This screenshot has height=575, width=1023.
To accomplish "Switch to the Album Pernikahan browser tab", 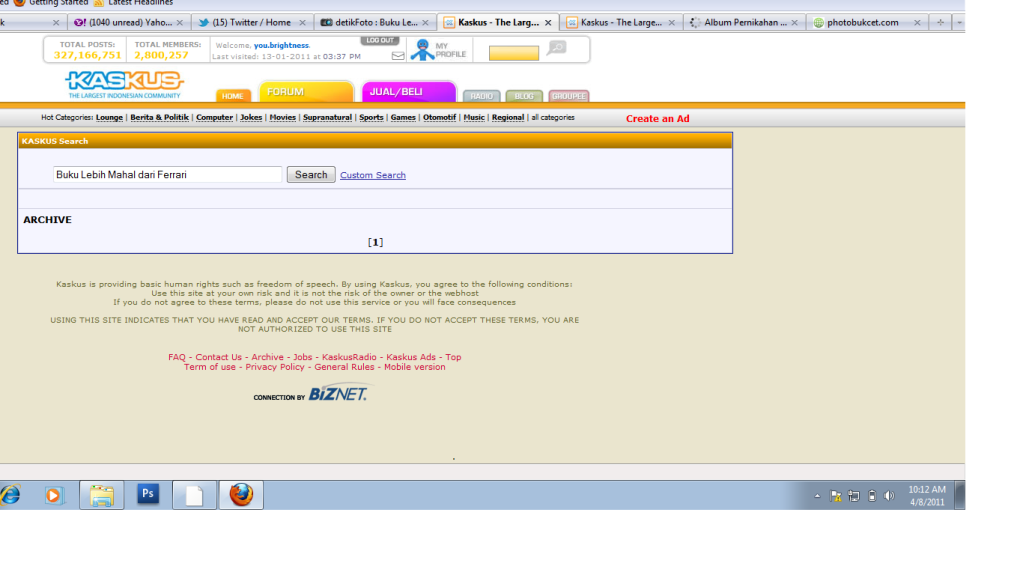I will point(744,22).
